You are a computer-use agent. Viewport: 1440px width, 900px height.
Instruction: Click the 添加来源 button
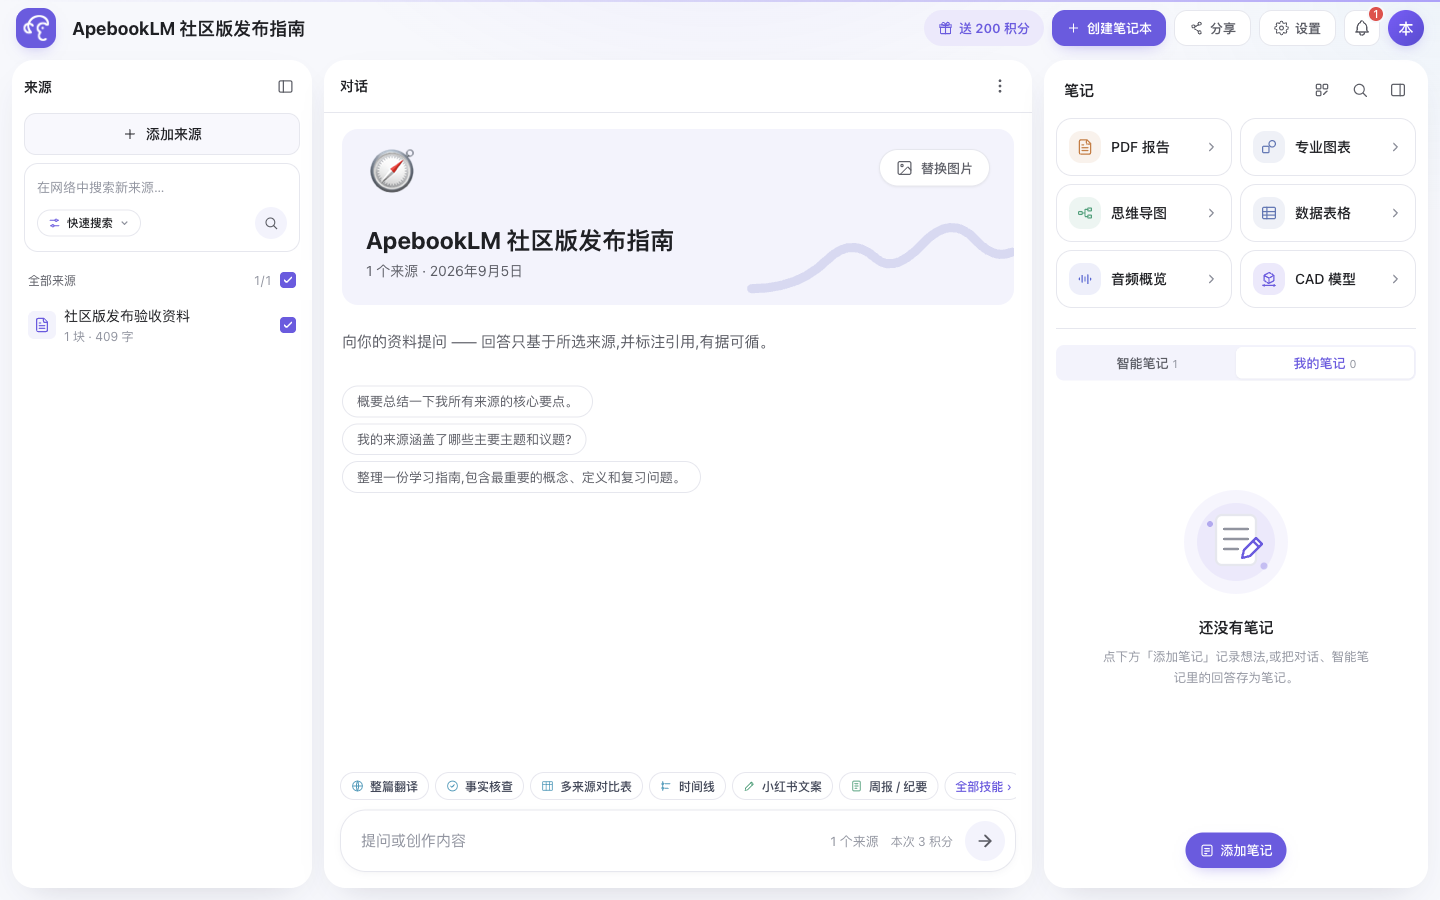click(x=162, y=134)
